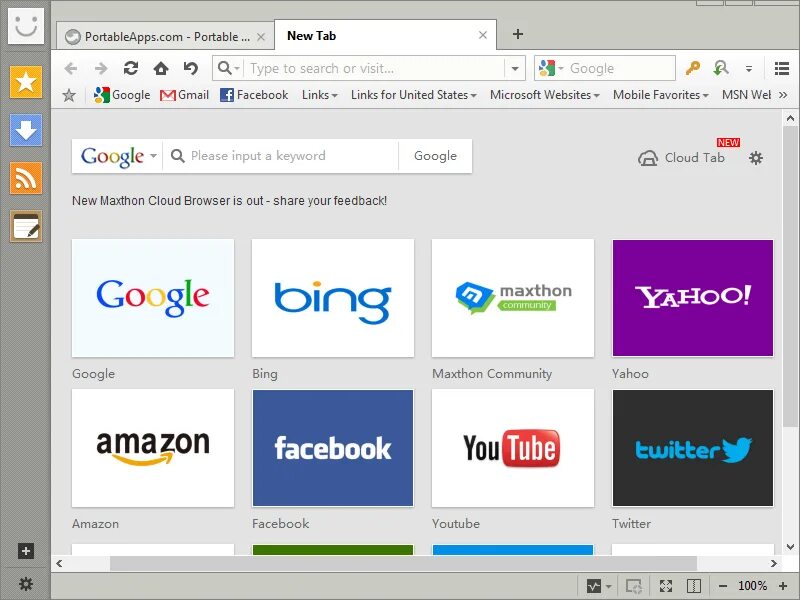The height and width of the screenshot is (600, 800).
Task: Open Cloud Tab
Action: point(681,158)
